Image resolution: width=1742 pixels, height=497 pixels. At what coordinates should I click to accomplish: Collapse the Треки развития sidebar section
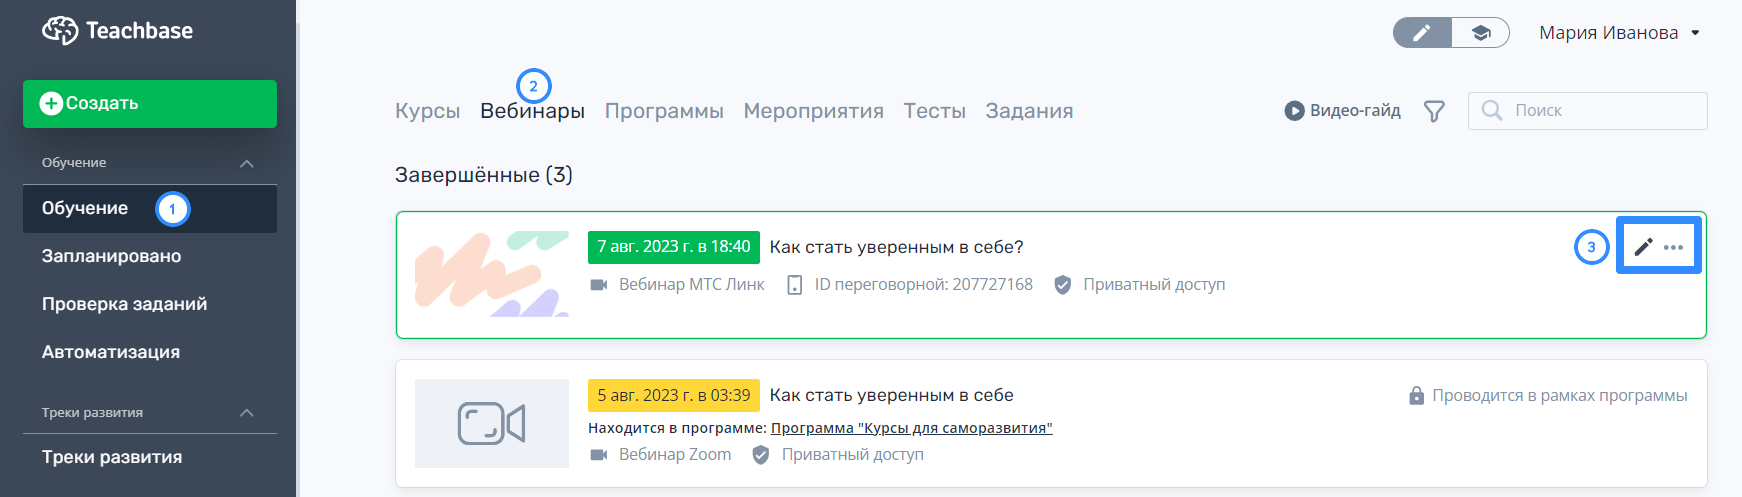tap(247, 413)
